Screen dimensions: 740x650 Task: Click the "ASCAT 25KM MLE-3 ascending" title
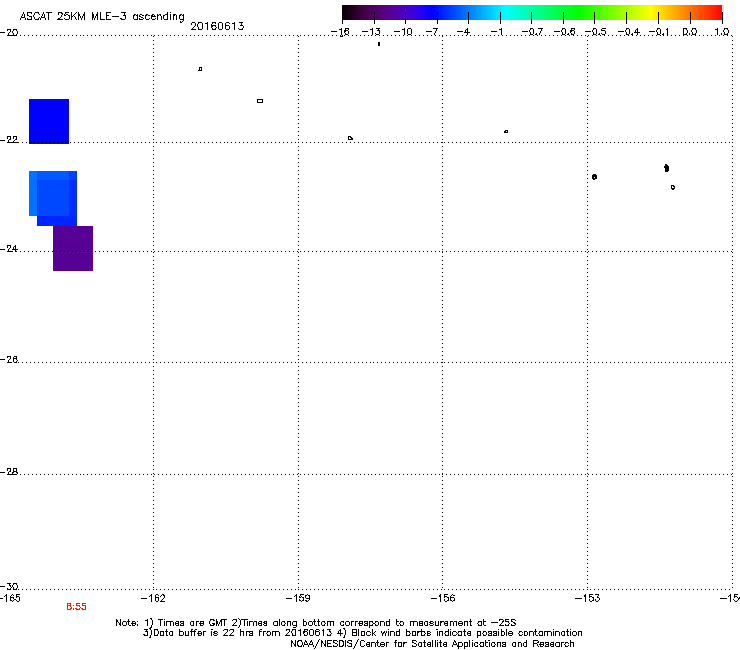pos(102,16)
